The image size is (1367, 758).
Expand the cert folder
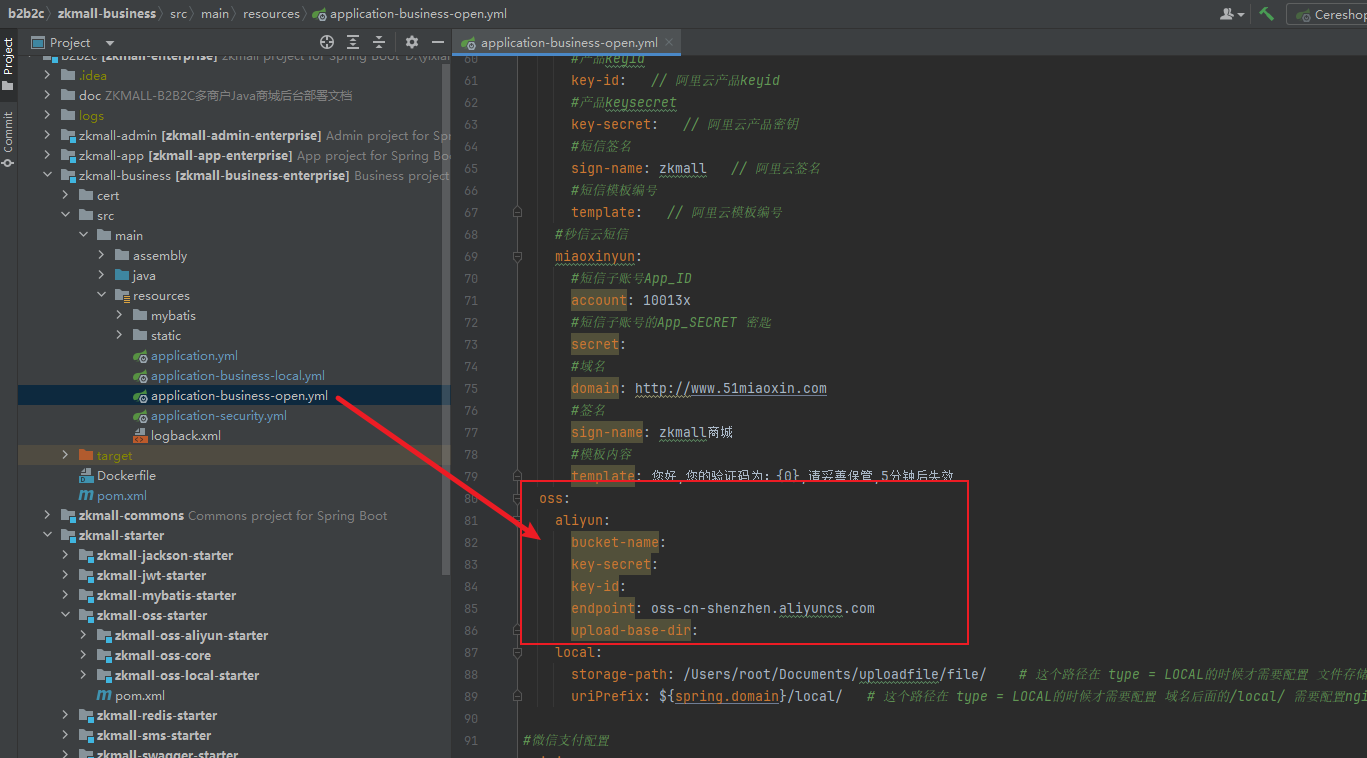(x=66, y=196)
